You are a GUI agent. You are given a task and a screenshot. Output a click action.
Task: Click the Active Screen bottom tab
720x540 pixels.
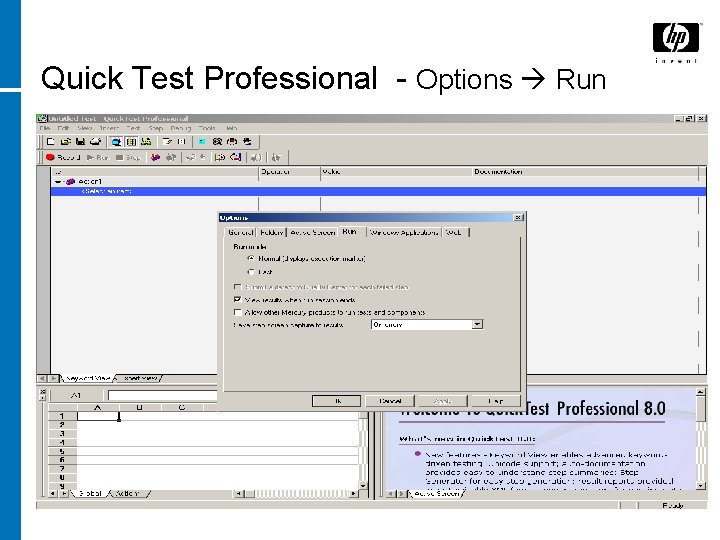[x=437, y=494]
